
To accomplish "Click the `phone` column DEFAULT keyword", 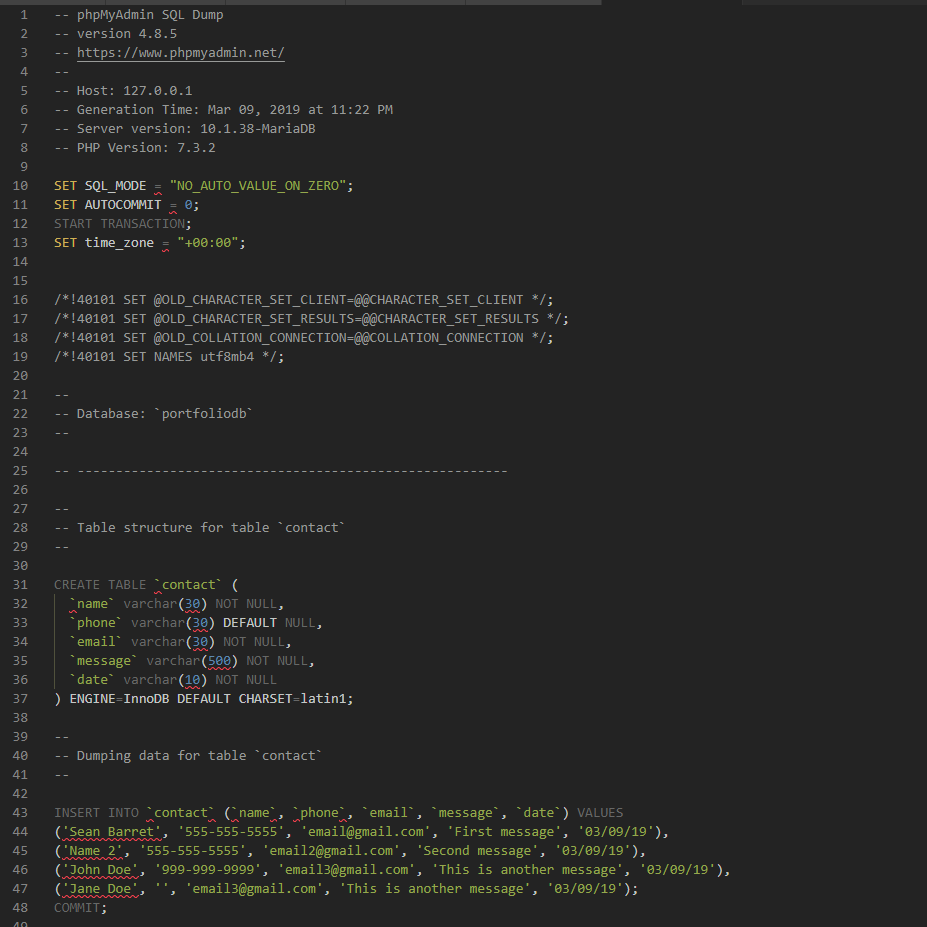I will (249, 623).
